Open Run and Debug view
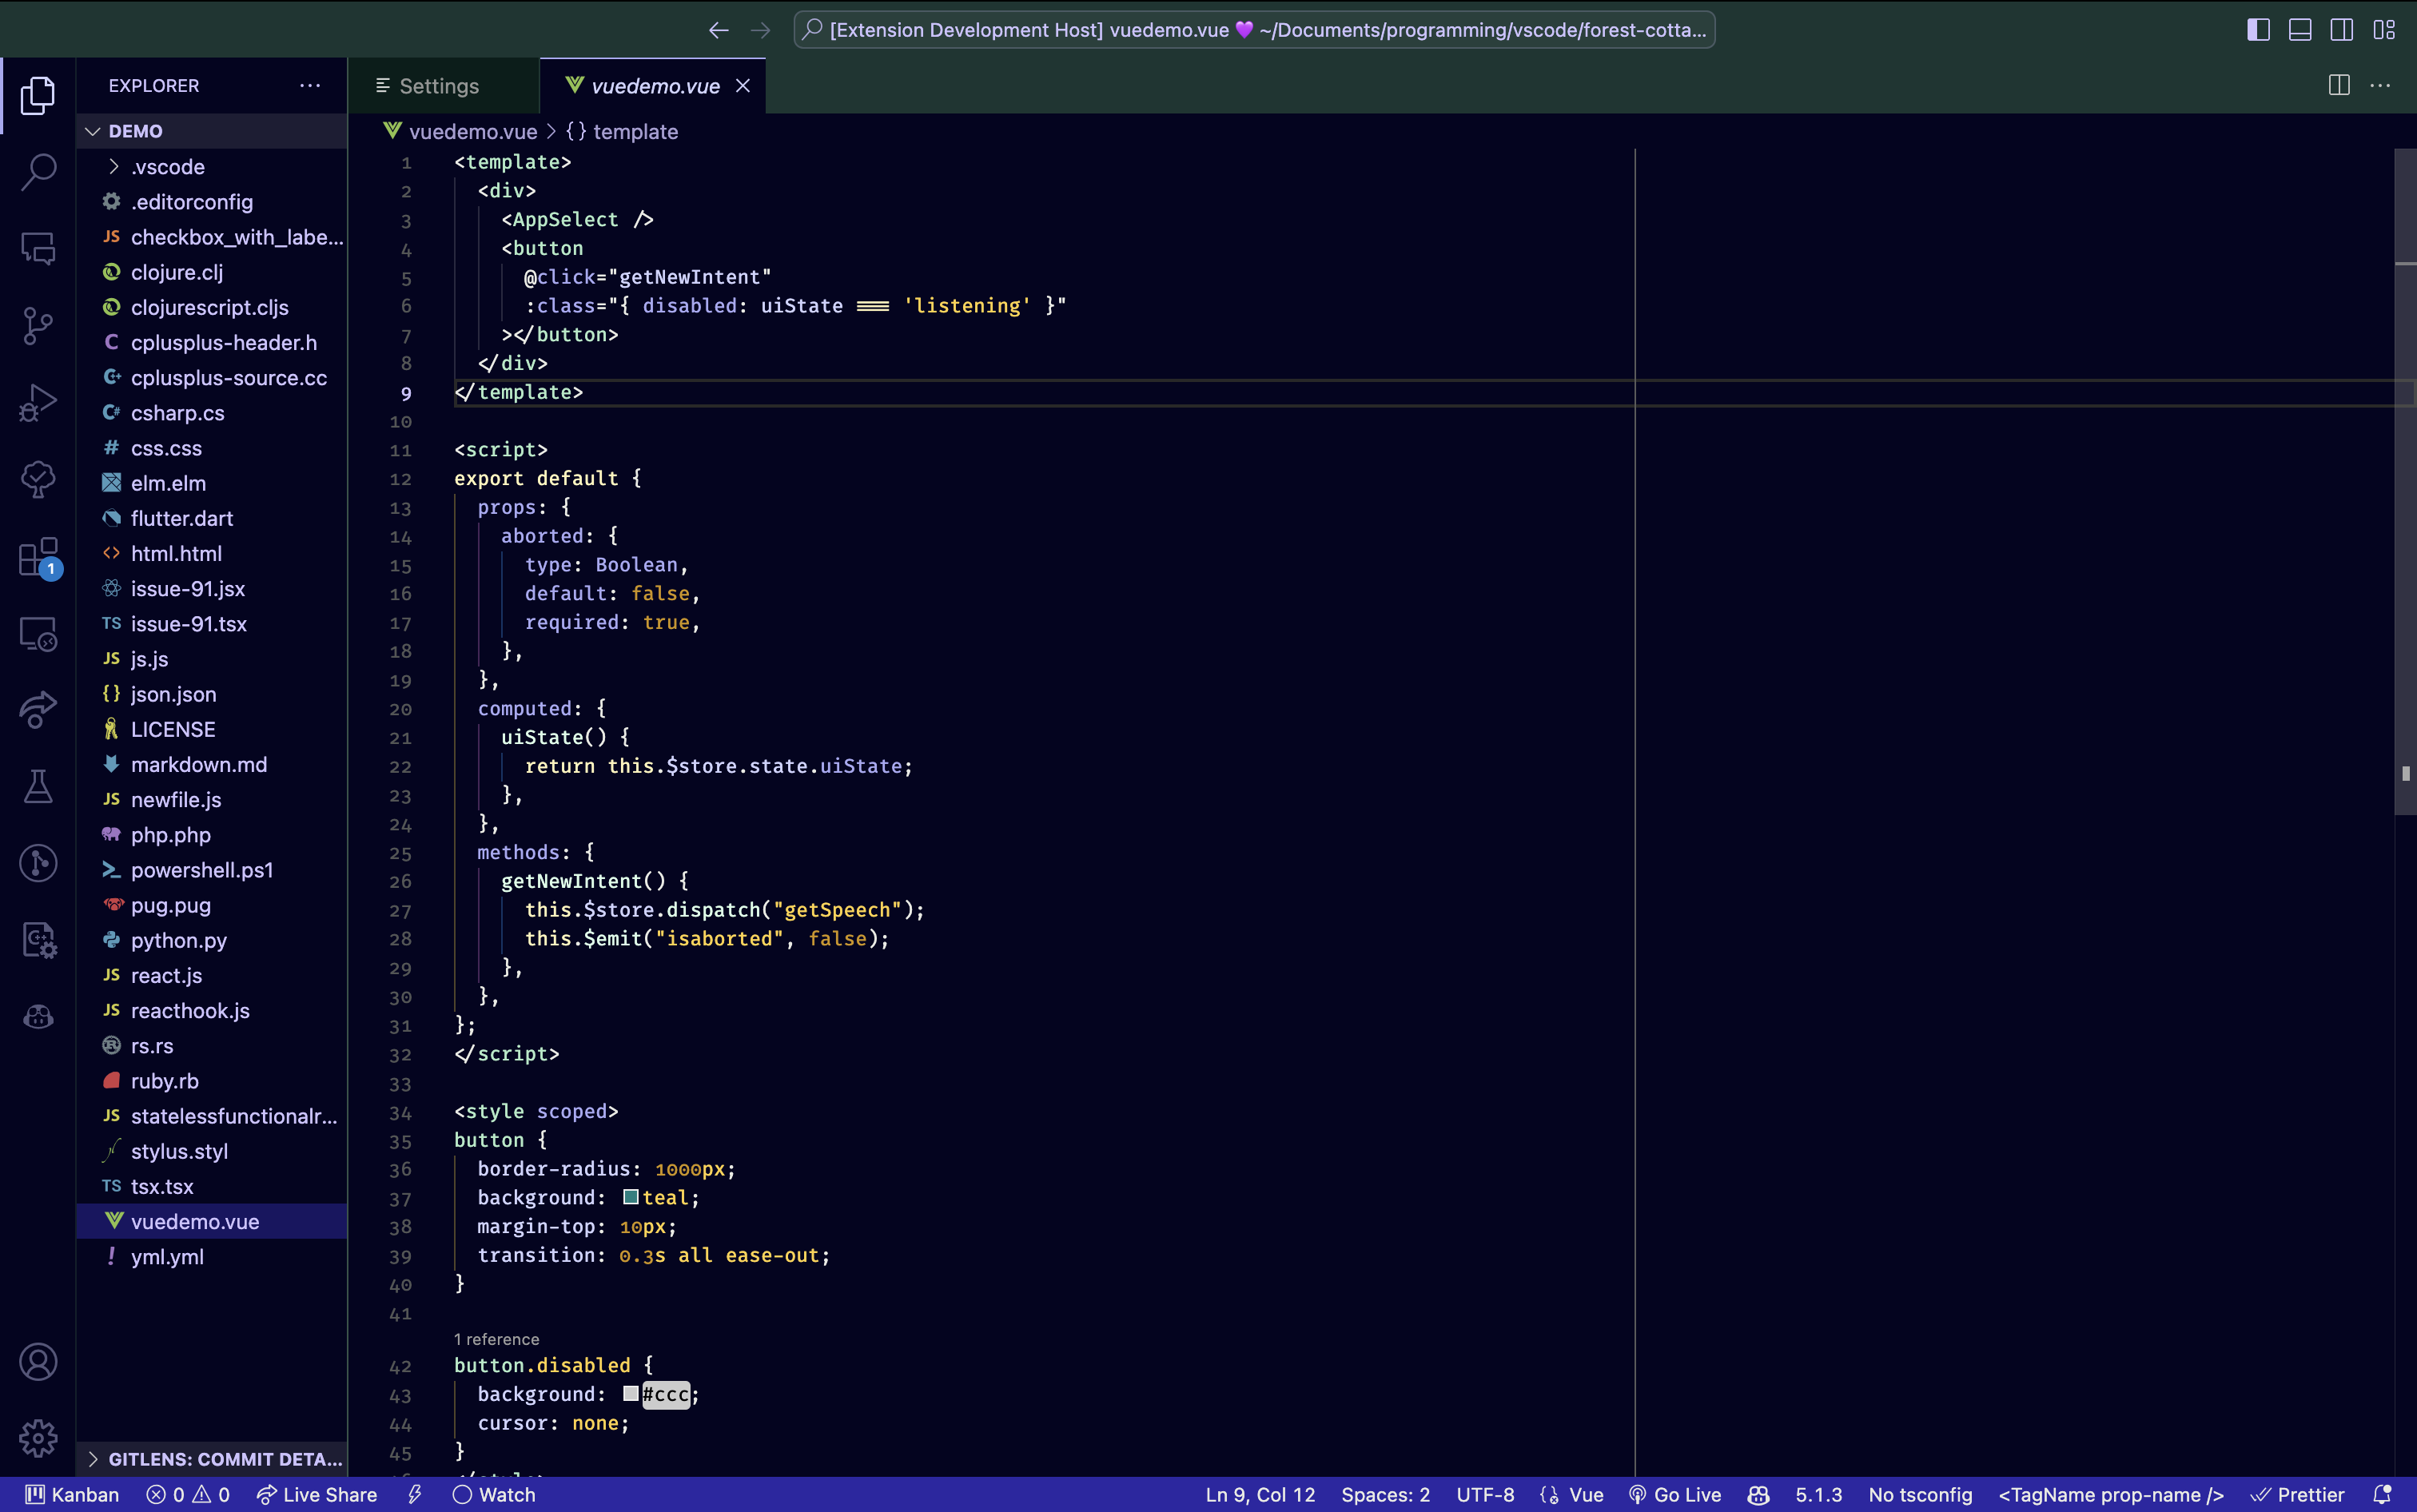The image size is (2417, 1512). tap(38, 402)
